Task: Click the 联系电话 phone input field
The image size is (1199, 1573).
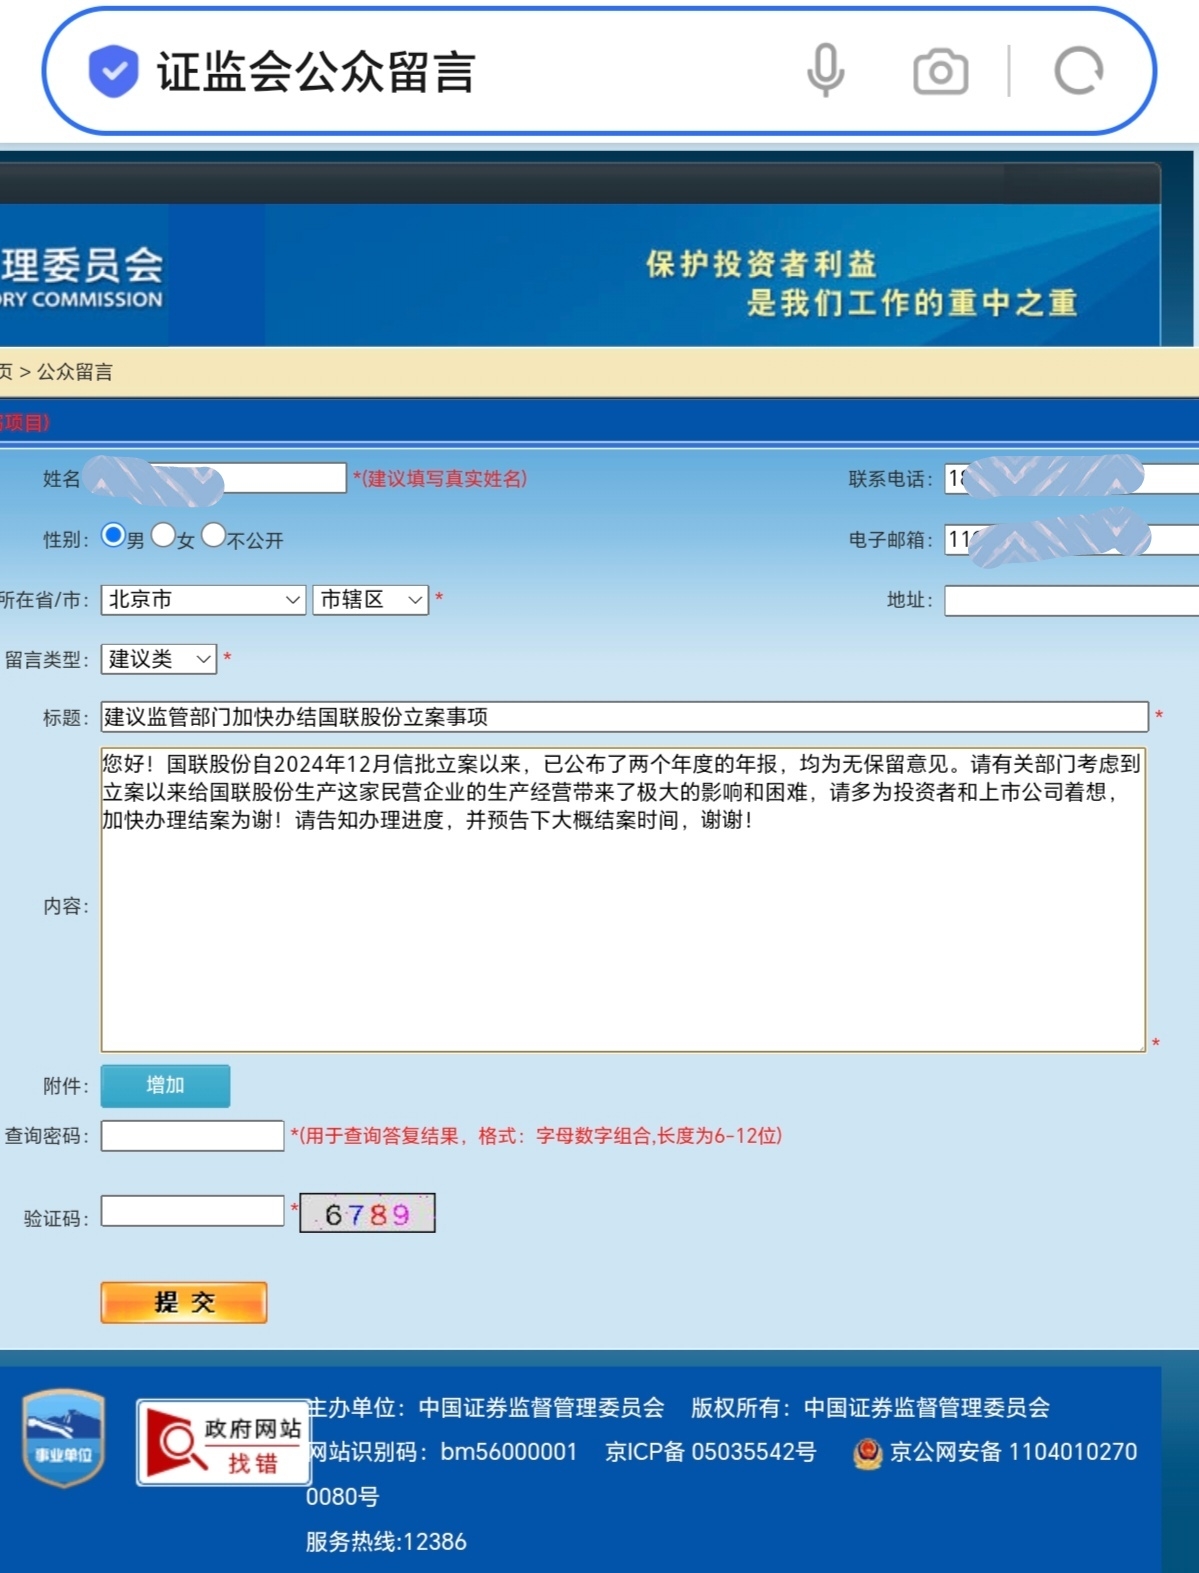Action: coord(1072,478)
